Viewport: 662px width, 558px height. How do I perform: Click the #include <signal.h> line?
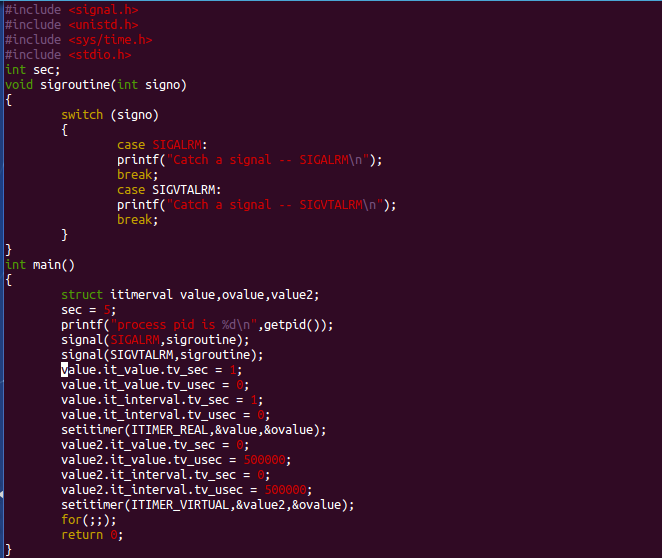[72, 10]
